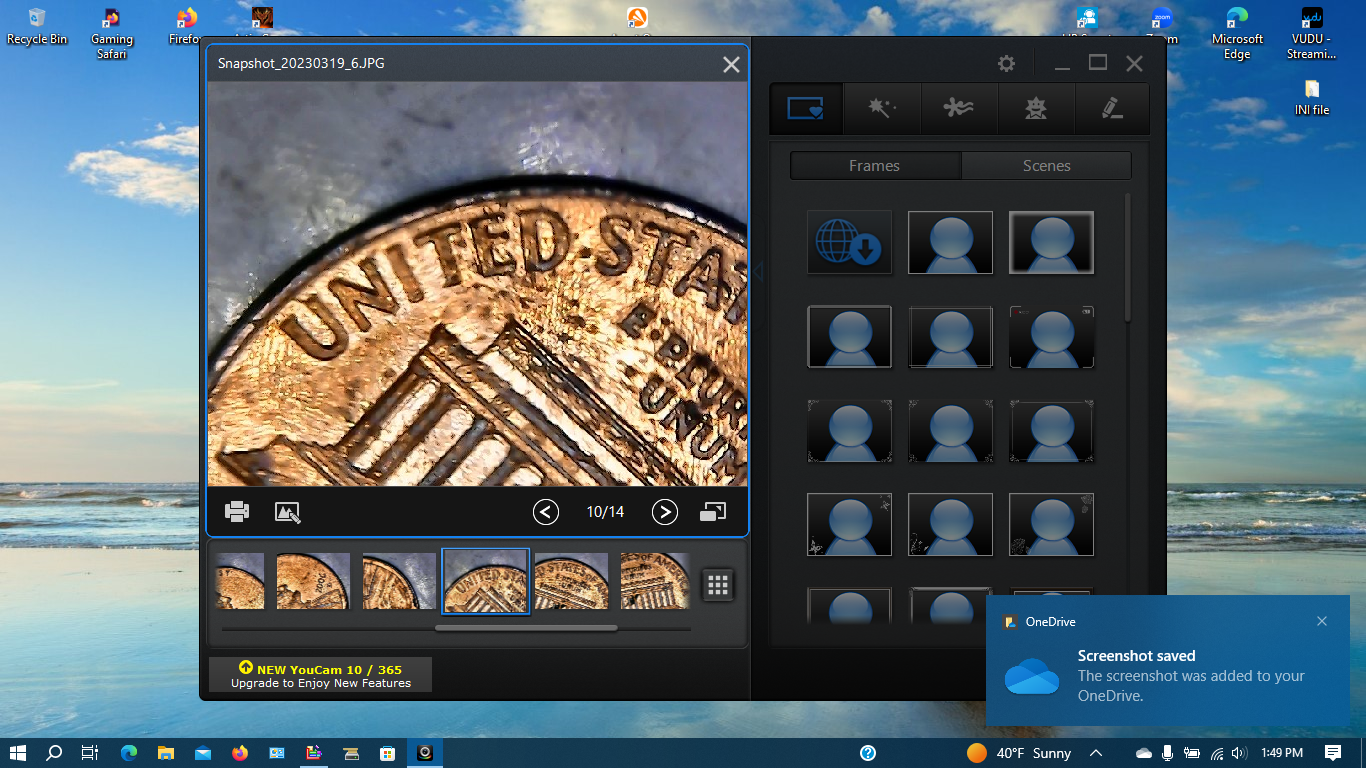Apply the middle frame in the third row
The height and width of the screenshot is (768, 1366).
(x=950, y=431)
